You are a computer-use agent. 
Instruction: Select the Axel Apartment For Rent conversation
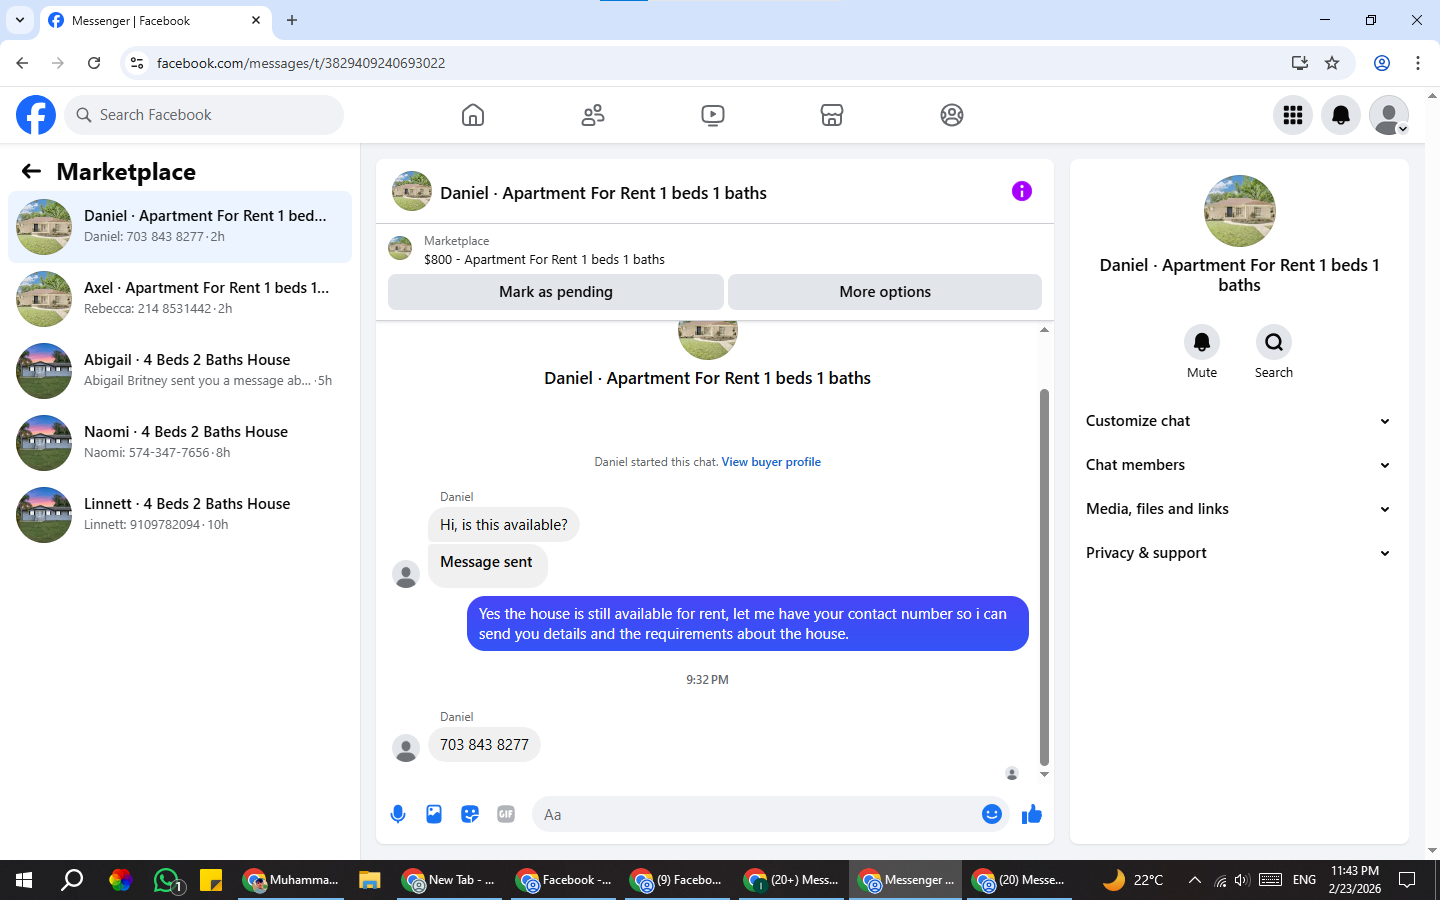180,299
